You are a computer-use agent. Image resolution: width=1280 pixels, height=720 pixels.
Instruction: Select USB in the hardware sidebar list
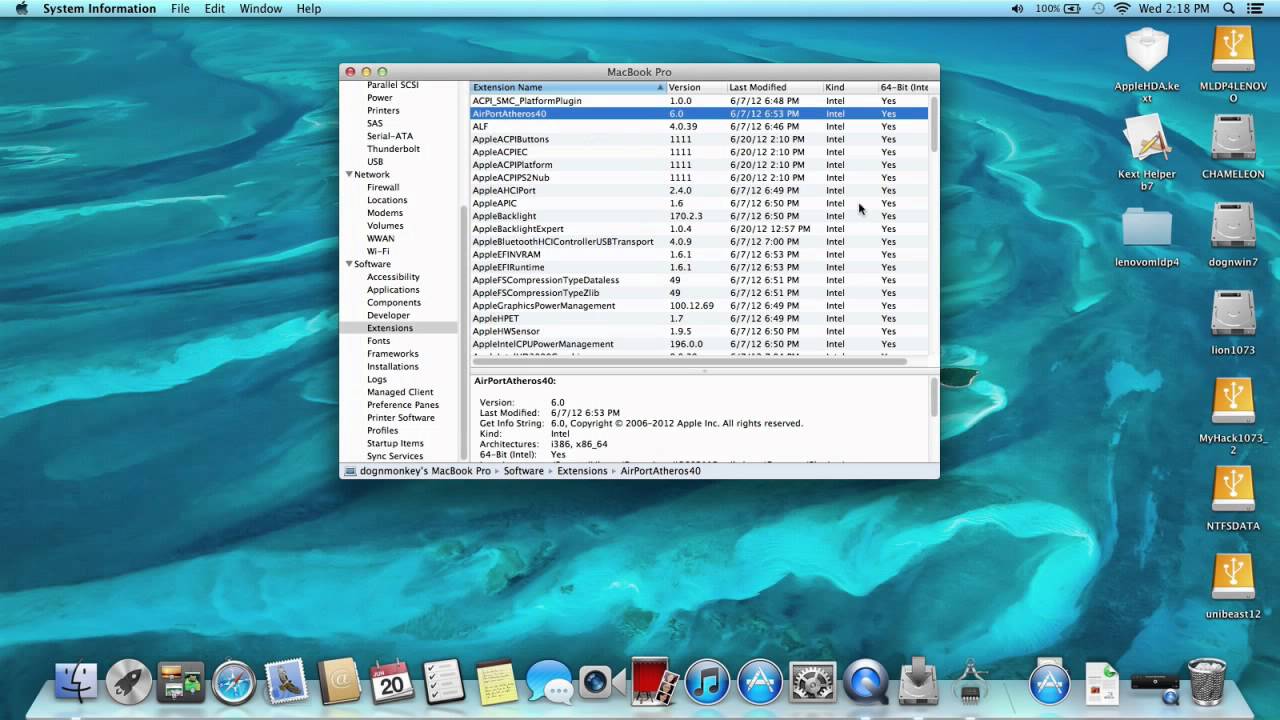point(375,162)
